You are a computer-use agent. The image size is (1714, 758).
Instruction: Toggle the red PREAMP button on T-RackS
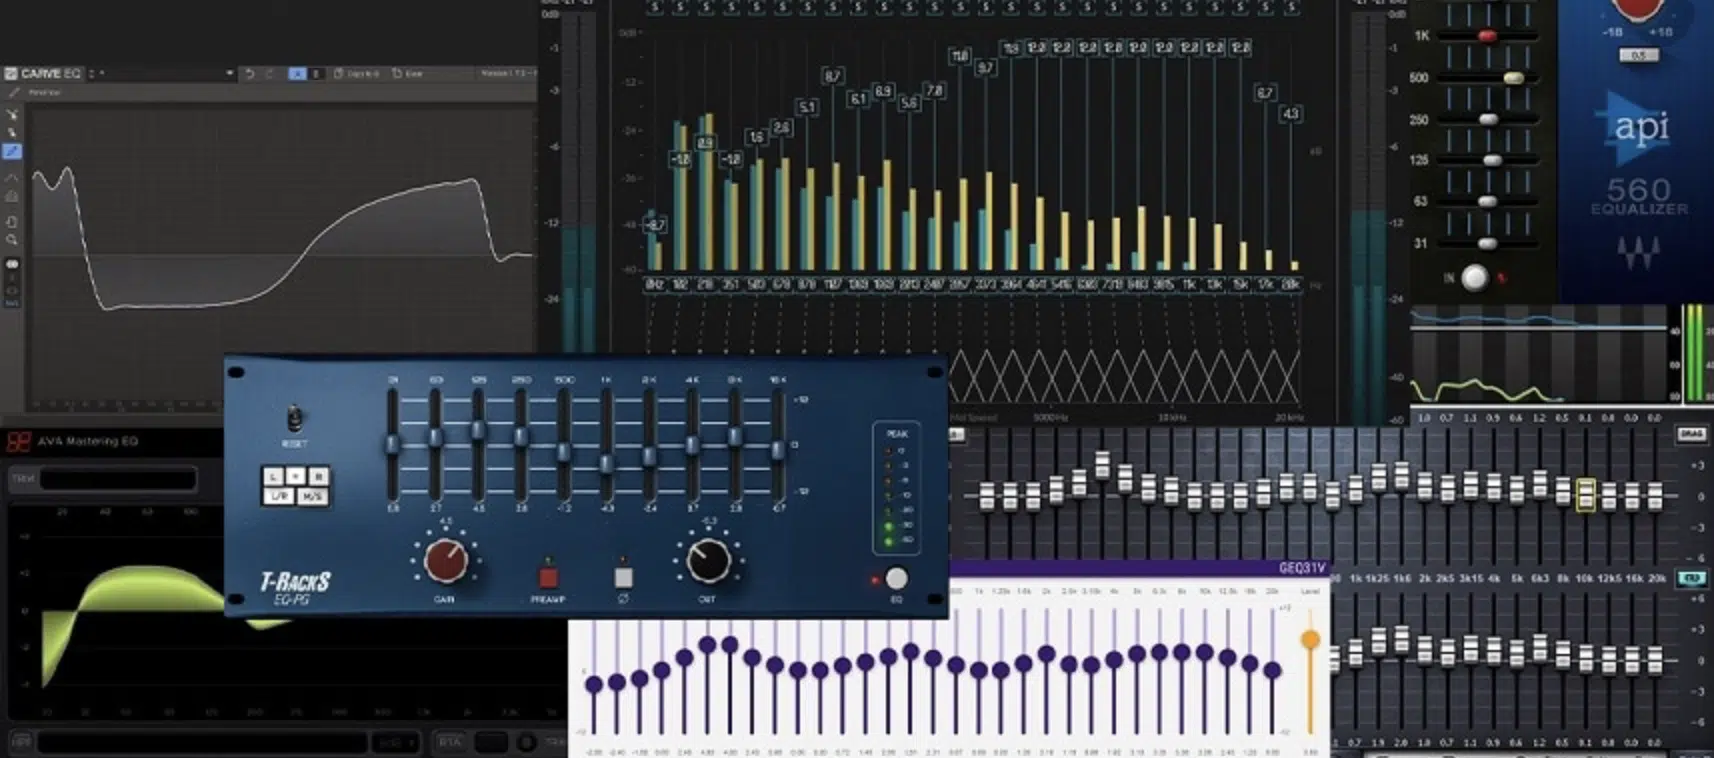(x=548, y=578)
